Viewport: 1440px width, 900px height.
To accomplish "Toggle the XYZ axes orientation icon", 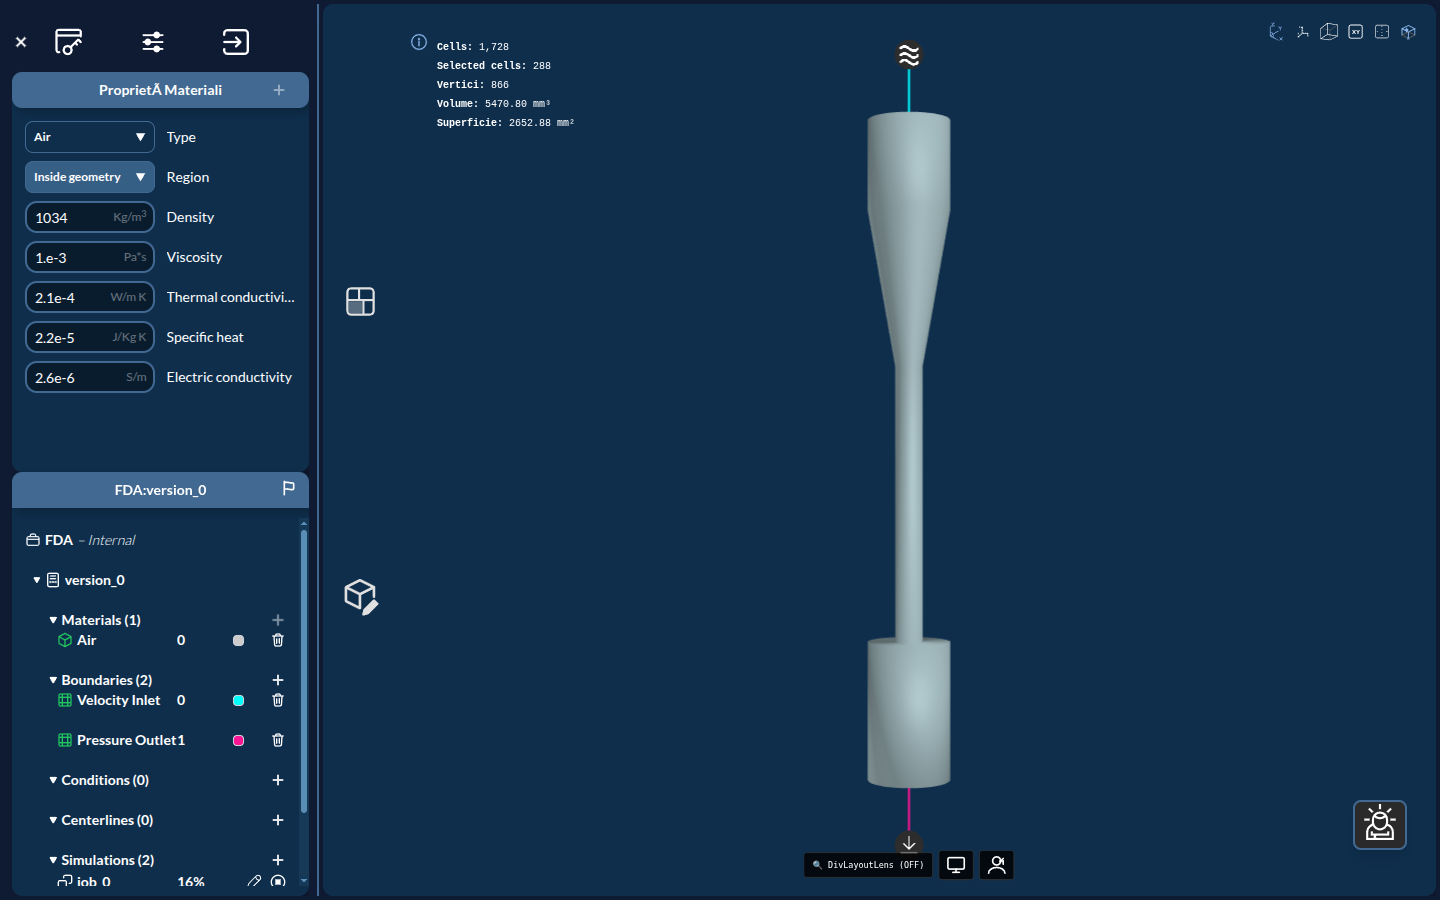I will pos(1276,32).
